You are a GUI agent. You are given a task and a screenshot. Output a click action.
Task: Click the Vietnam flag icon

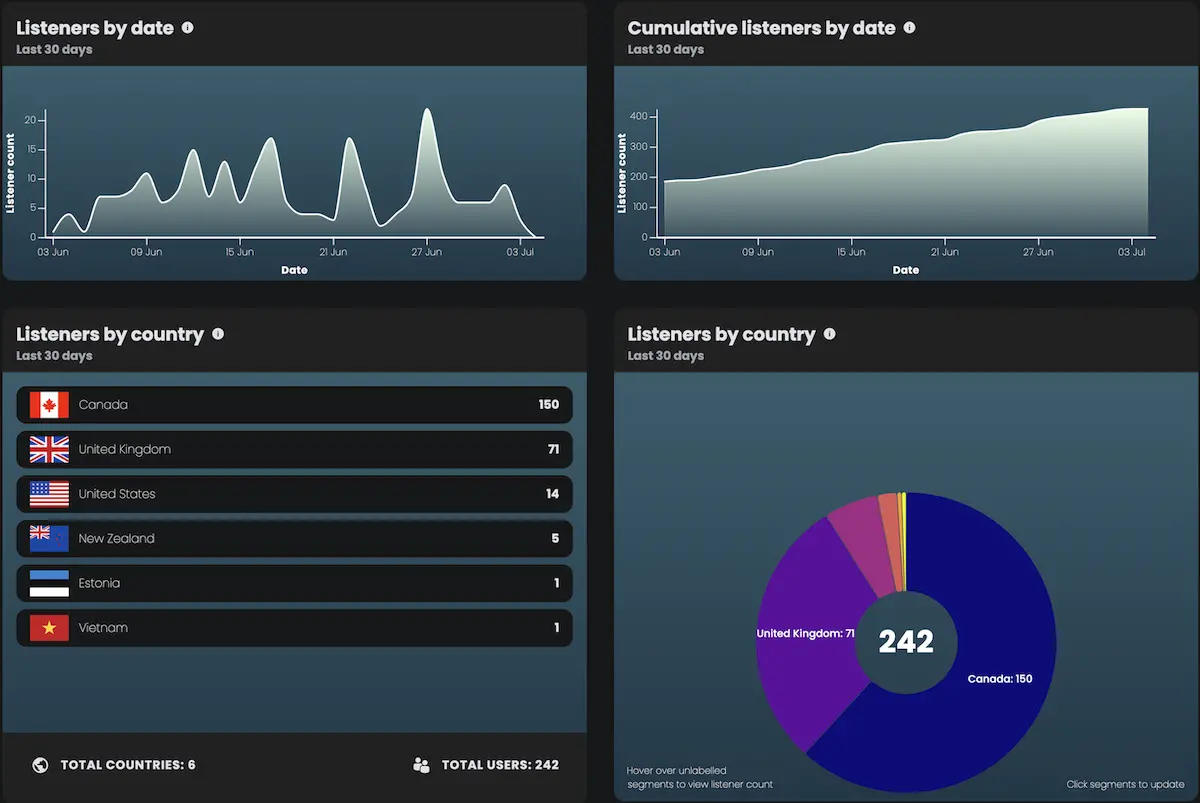(49, 628)
